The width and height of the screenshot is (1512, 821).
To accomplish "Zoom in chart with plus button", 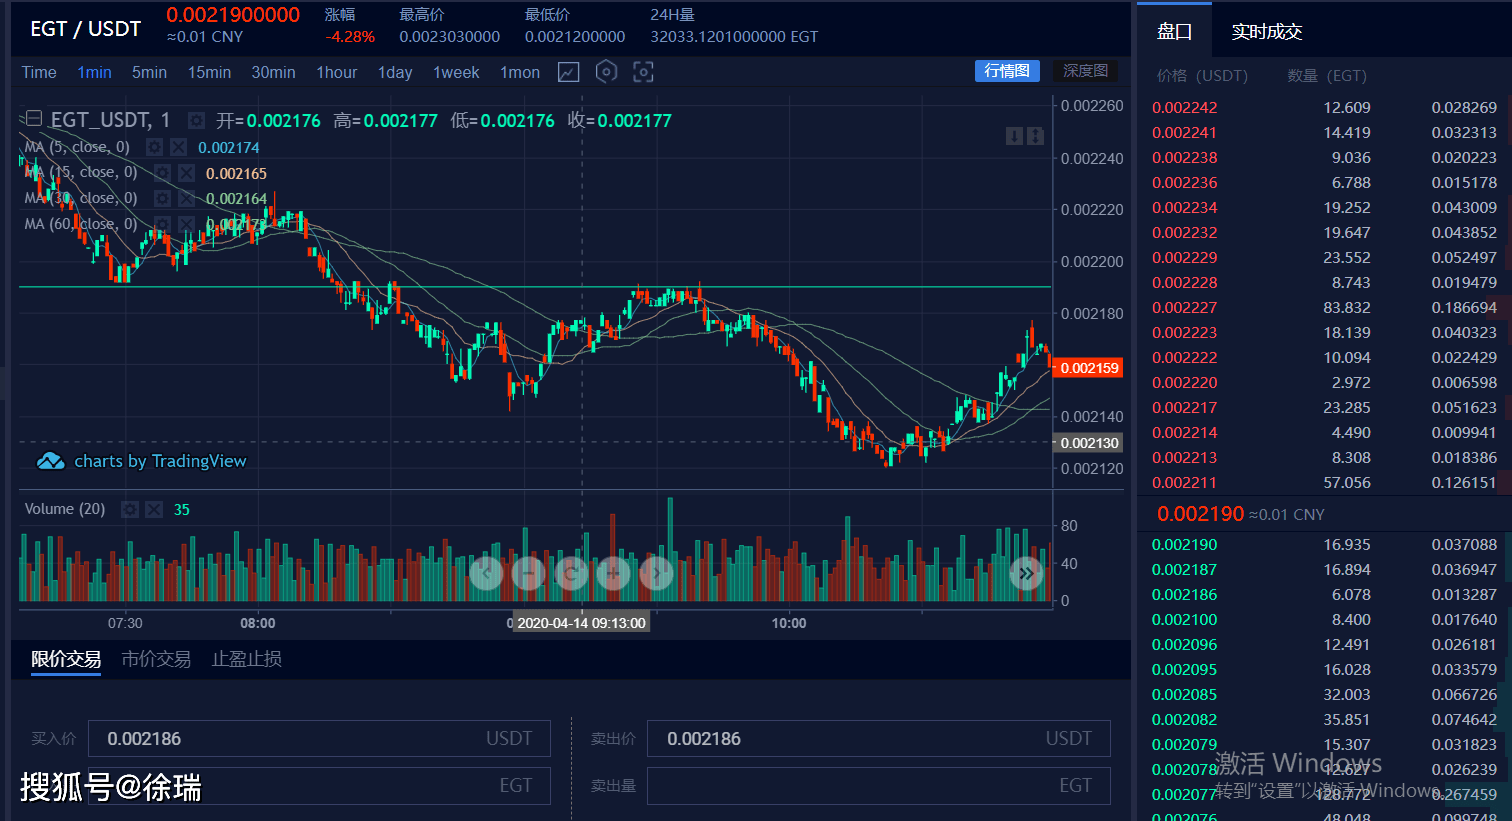I will point(613,573).
